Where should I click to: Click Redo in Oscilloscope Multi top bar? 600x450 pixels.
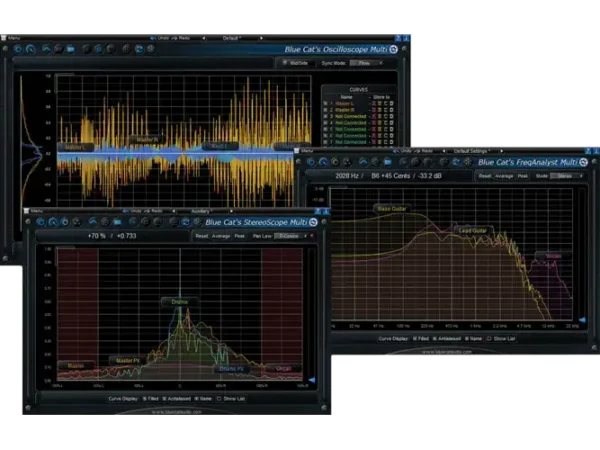(181, 38)
